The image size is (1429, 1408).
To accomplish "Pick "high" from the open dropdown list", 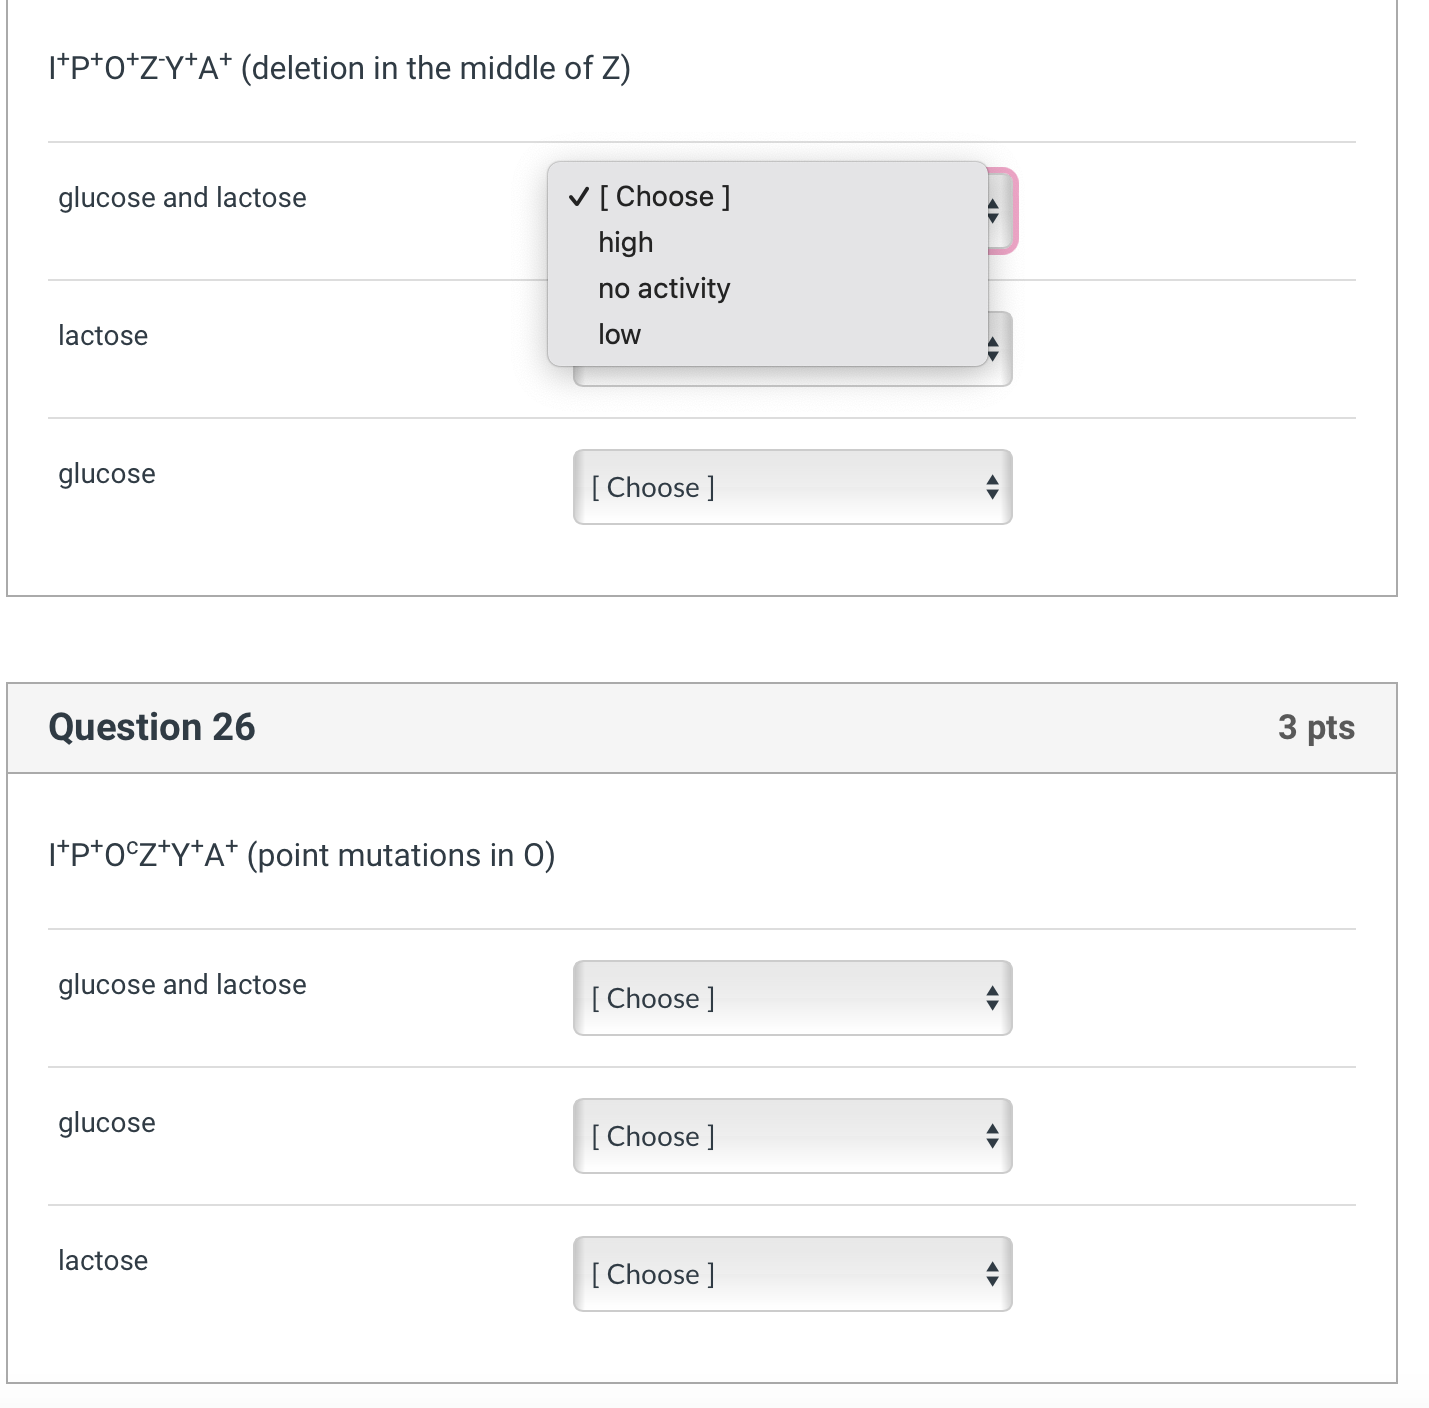I will pos(626,243).
